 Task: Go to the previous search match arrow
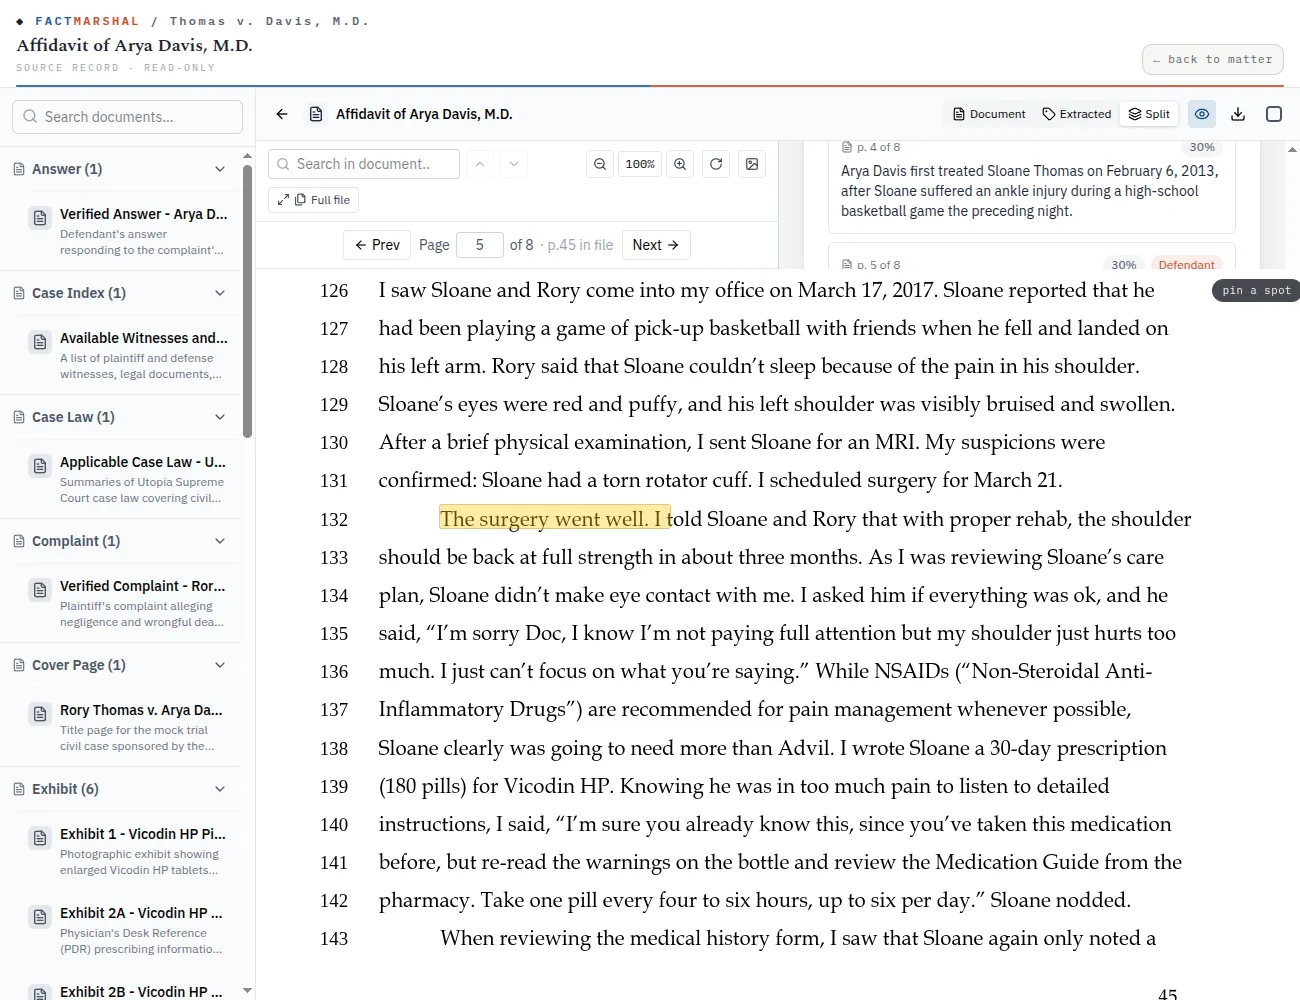coord(480,164)
